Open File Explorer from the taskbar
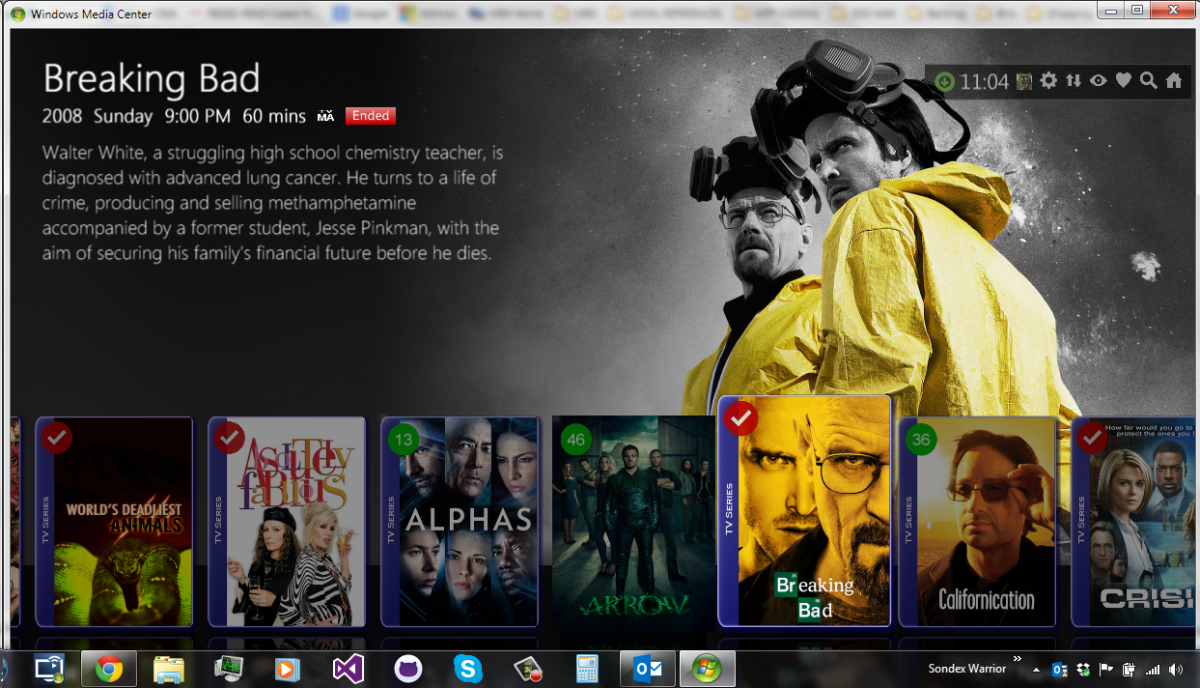The image size is (1200, 688). pyautogui.click(x=168, y=669)
